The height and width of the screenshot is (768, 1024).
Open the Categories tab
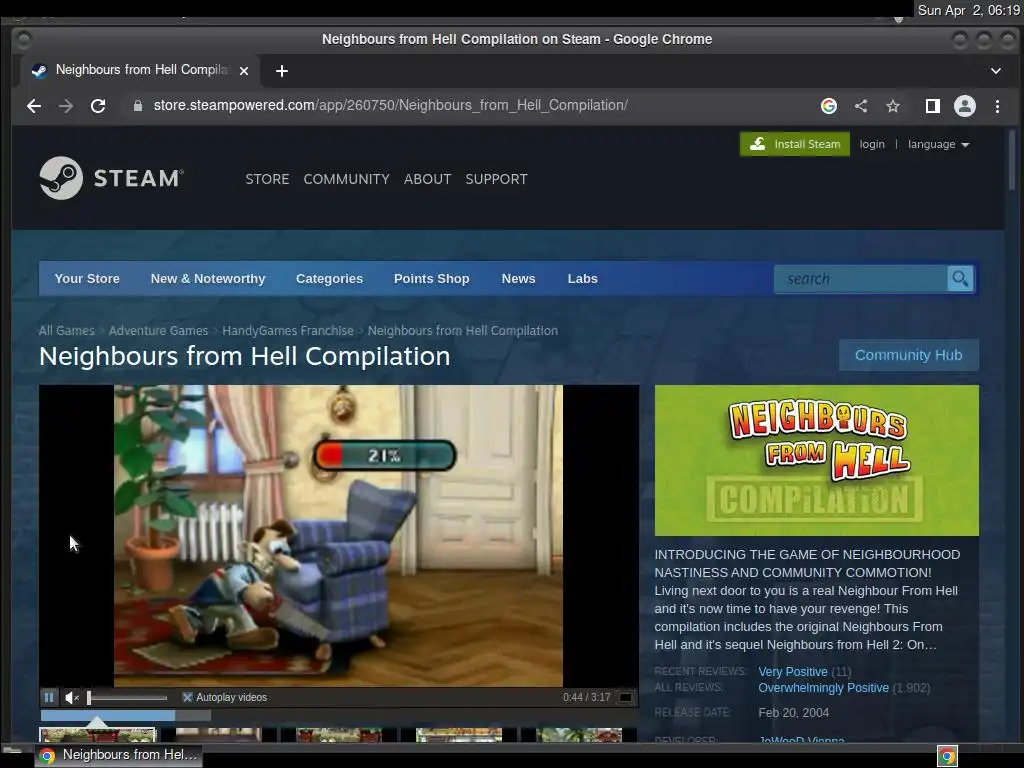[329, 279]
